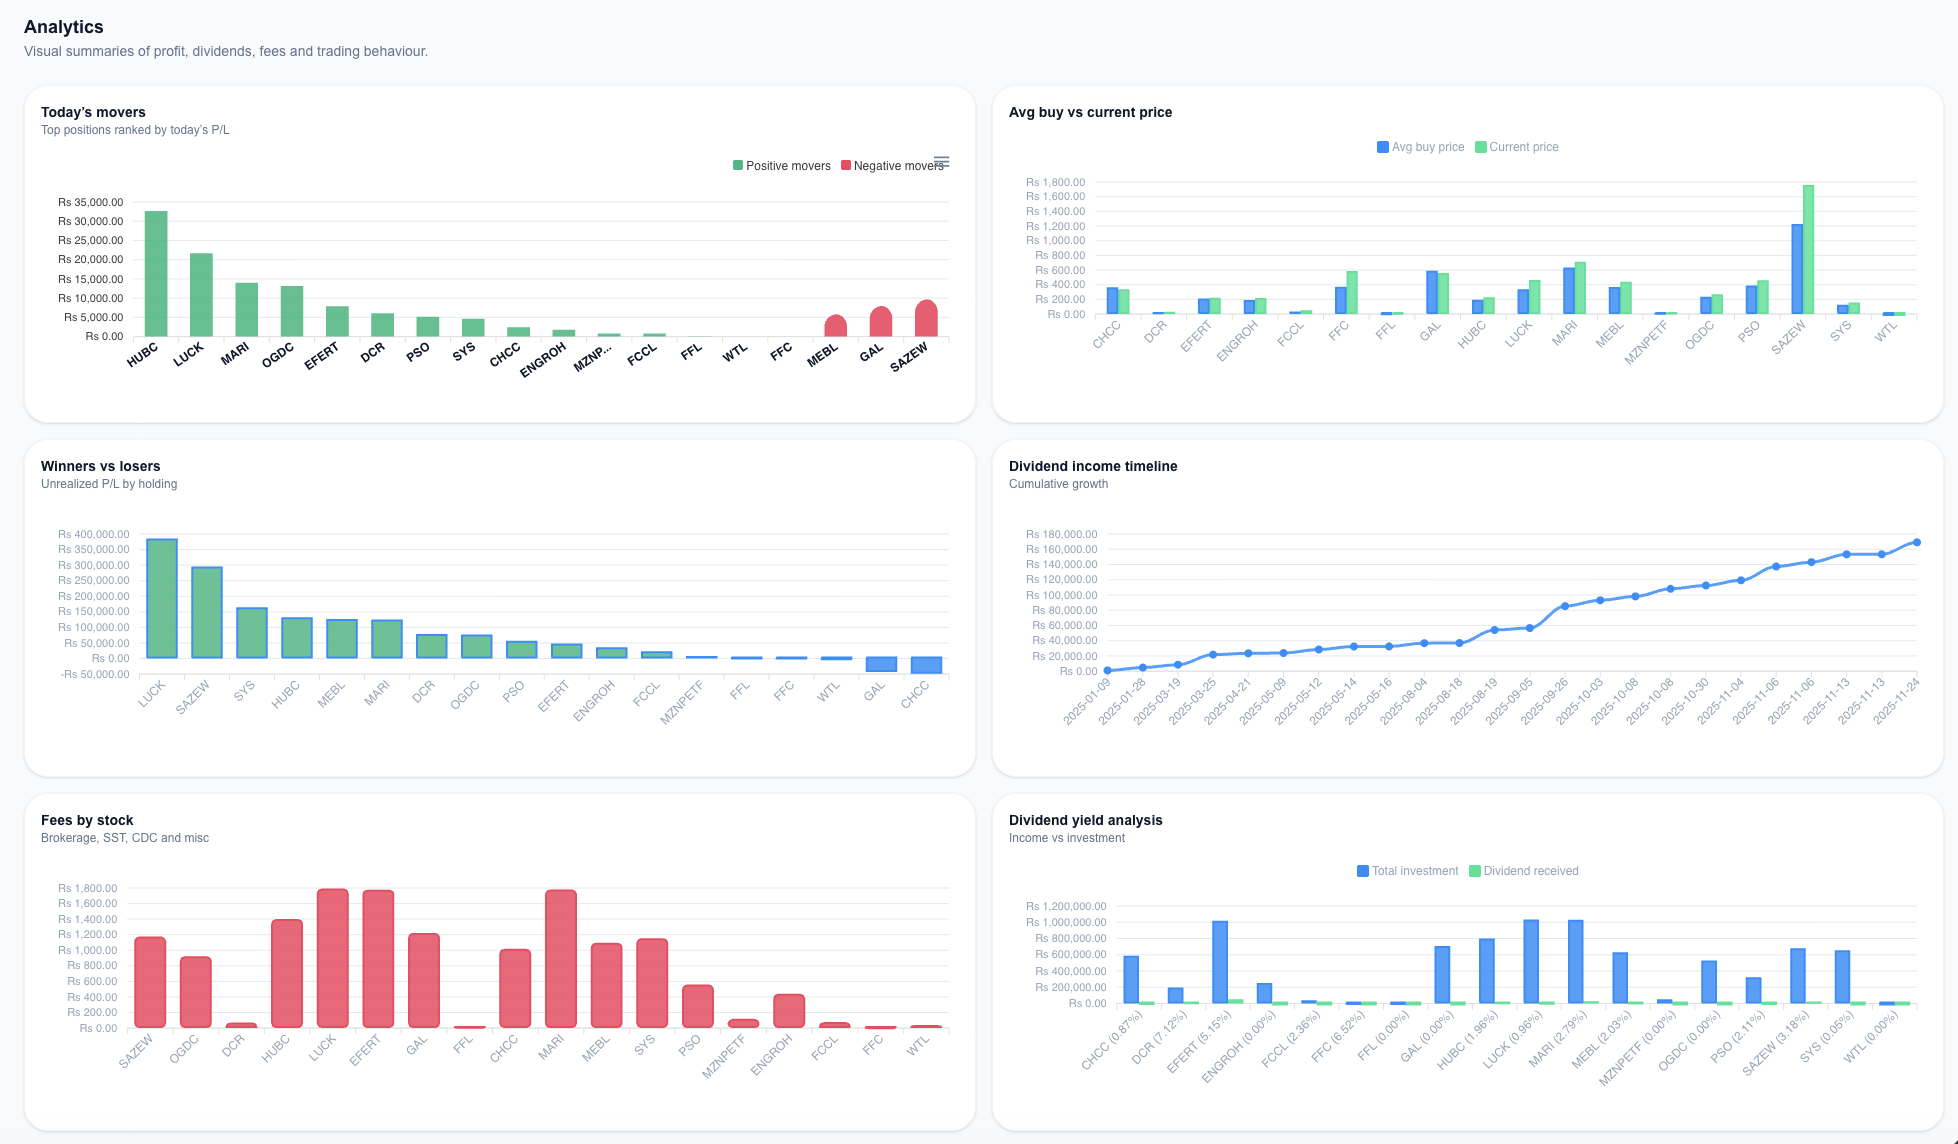Click the LUCK bar in Winners vs losers
The image size is (1958, 1144).
click(x=162, y=600)
